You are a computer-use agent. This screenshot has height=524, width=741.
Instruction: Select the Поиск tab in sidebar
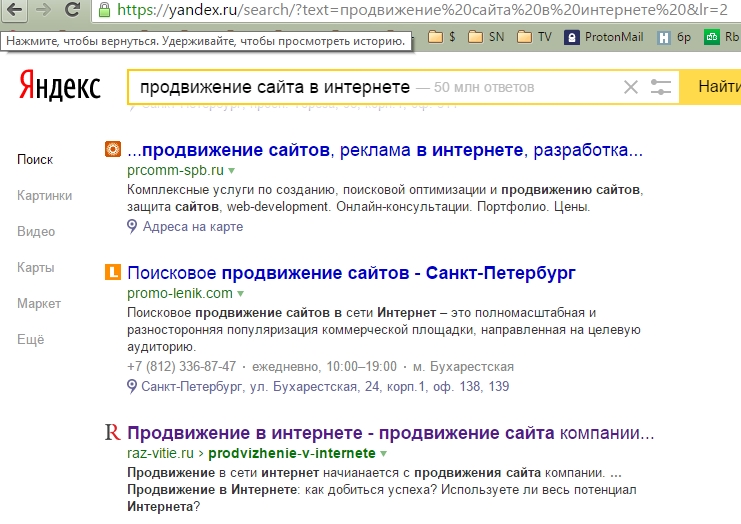click(35, 160)
